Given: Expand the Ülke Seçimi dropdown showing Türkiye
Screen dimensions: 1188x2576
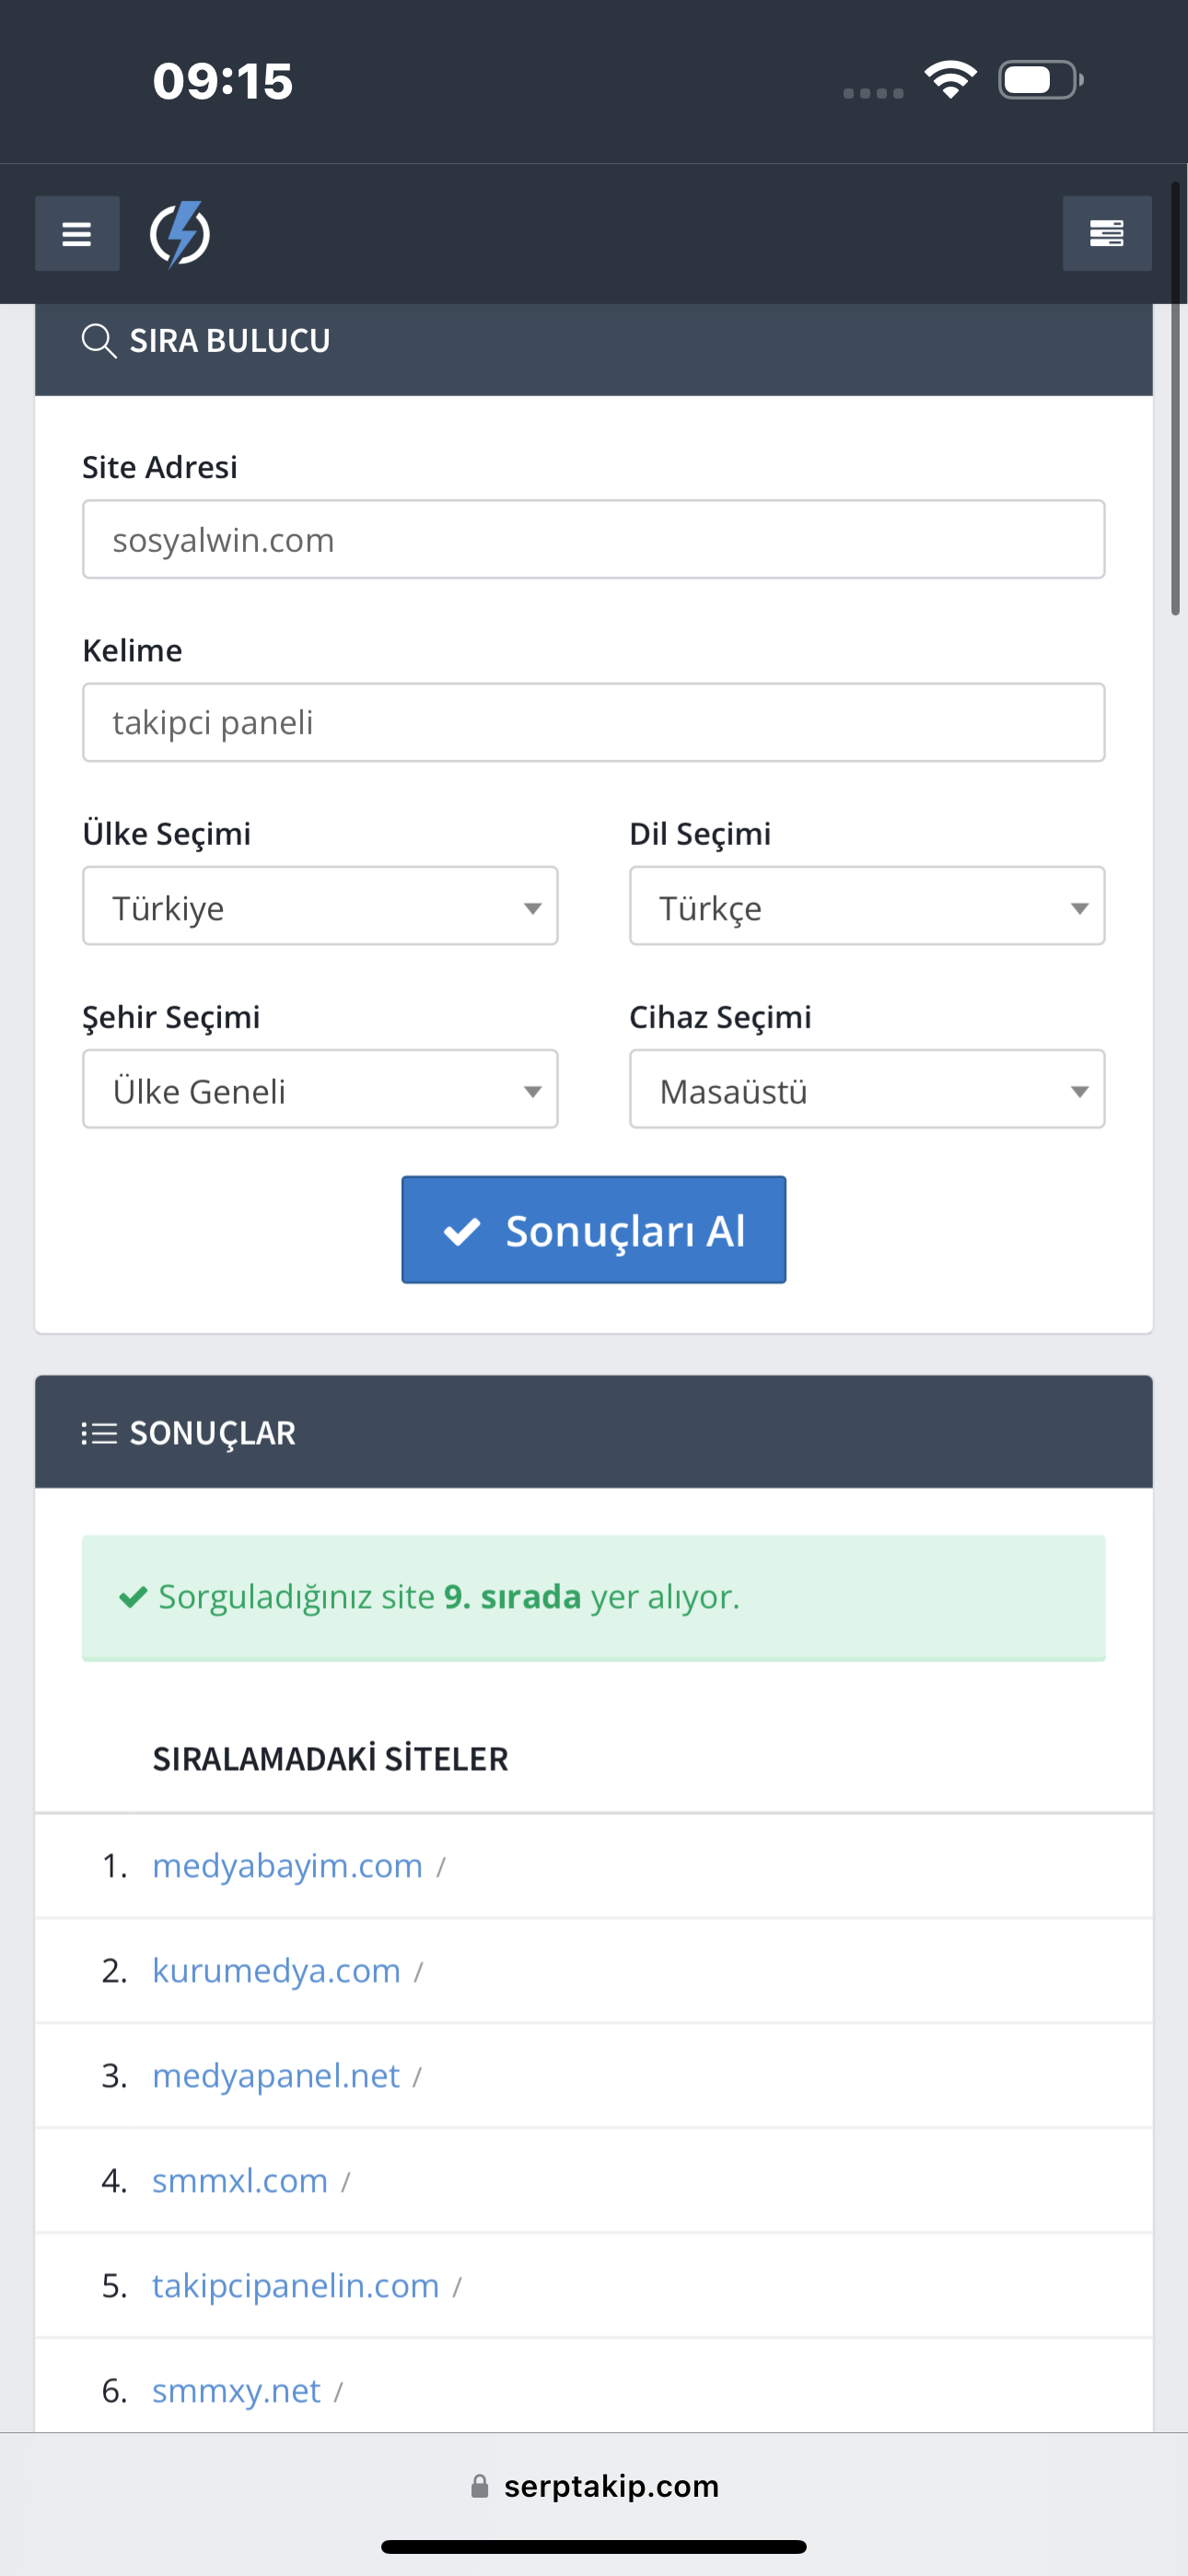Looking at the screenshot, I should 320,906.
